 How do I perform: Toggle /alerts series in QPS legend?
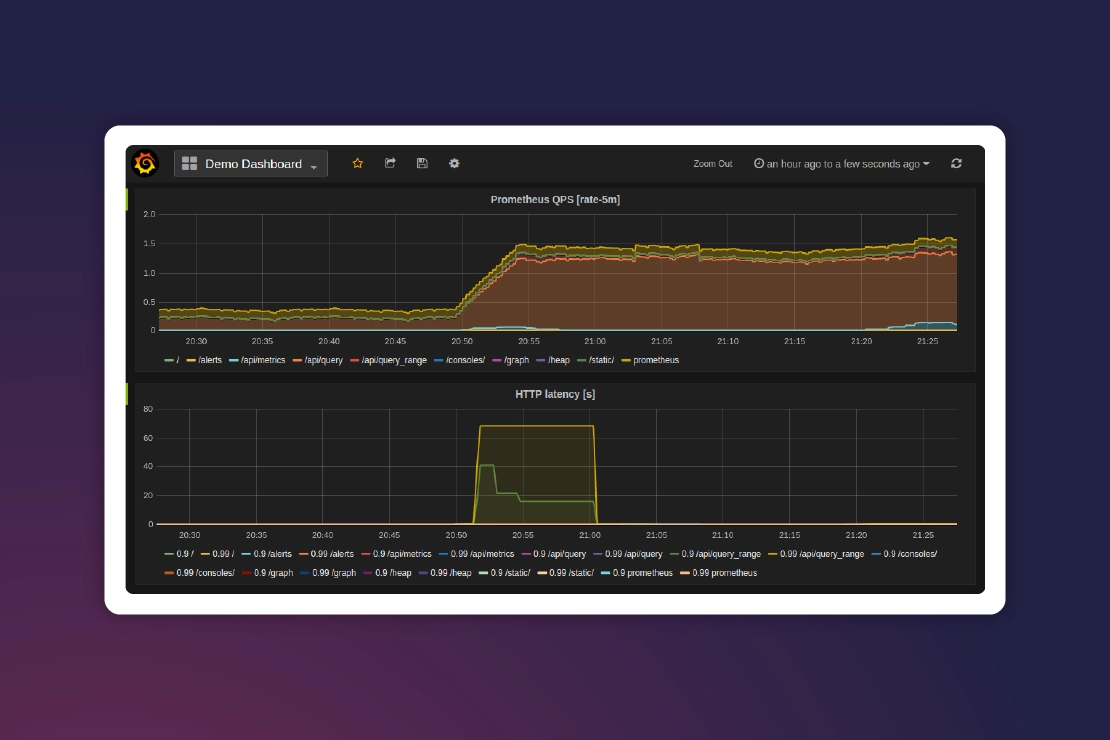pos(205,360)
